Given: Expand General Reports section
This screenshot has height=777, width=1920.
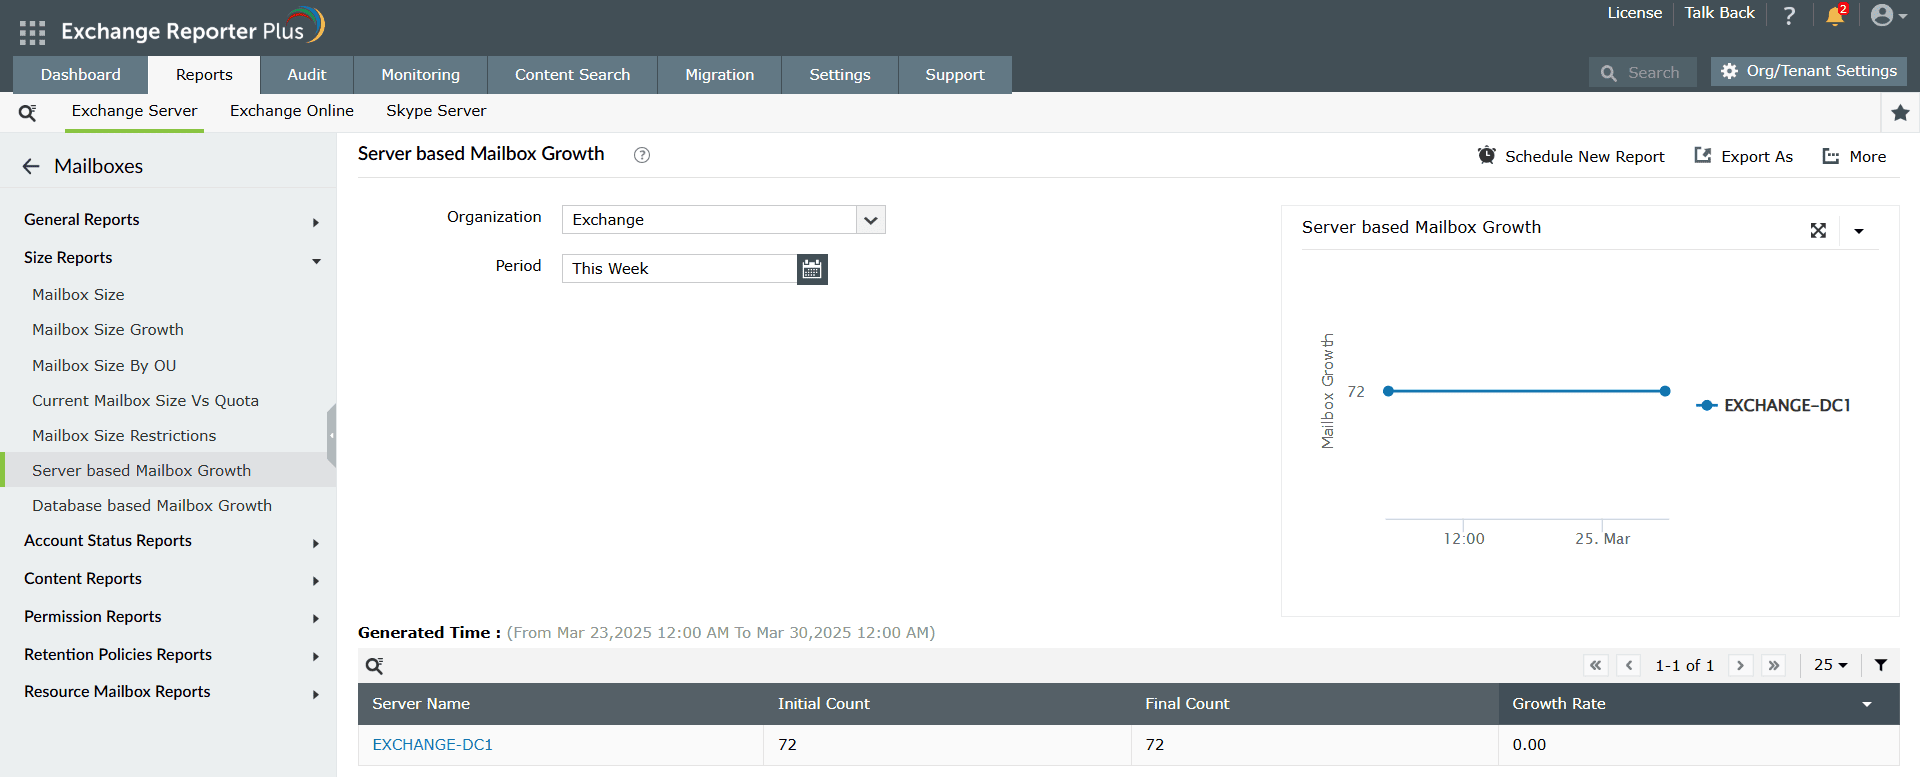Looking at the screenshot, I should tap(168, 220).
